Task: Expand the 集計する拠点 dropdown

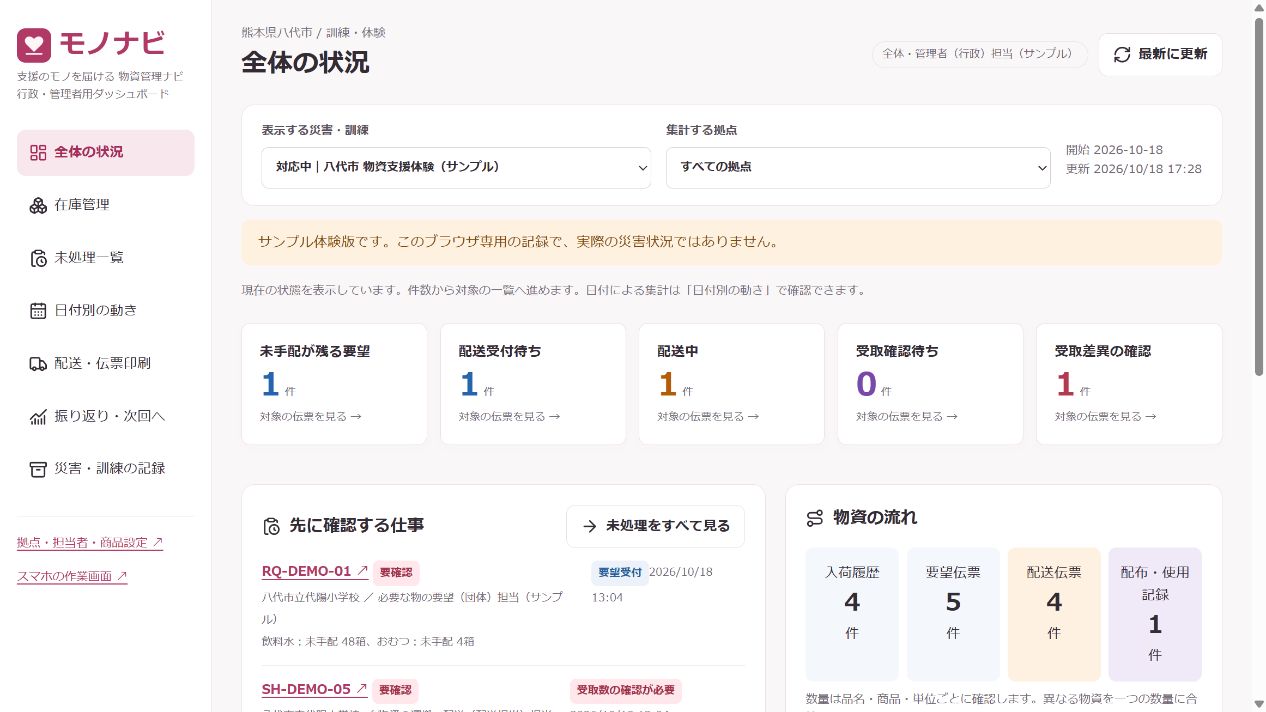Action: tap(858, 167)
